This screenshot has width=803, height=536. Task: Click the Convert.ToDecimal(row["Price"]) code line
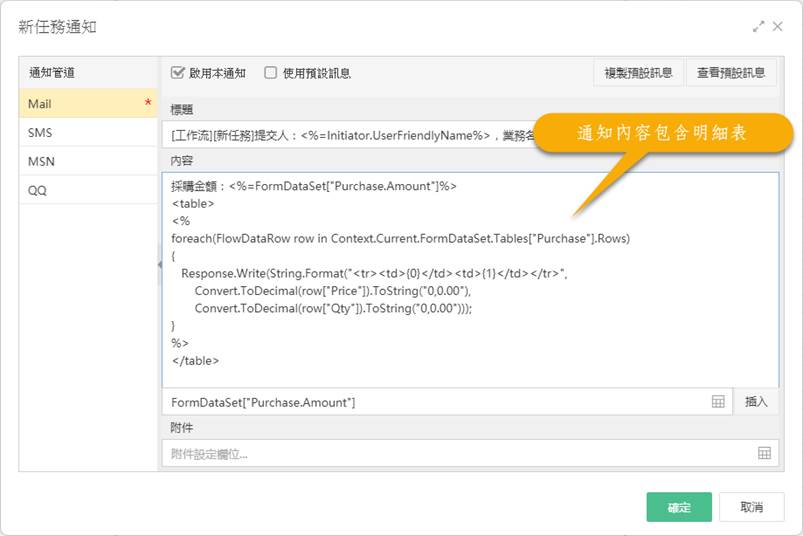[x=333, y=291]
